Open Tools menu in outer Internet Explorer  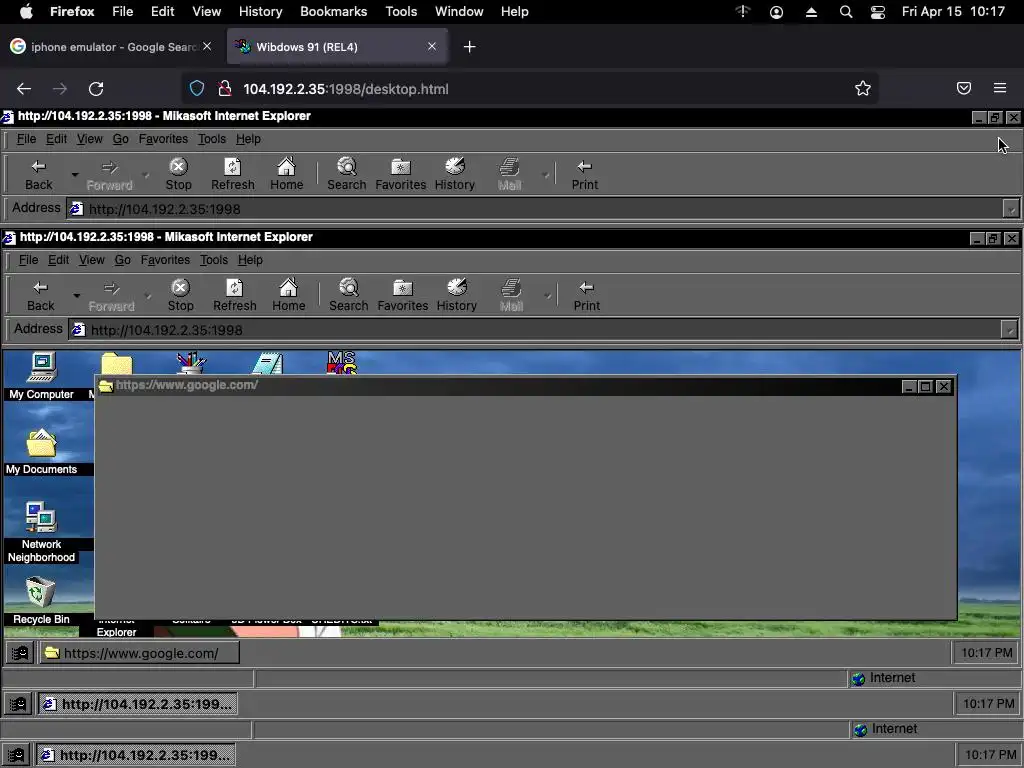212,139
